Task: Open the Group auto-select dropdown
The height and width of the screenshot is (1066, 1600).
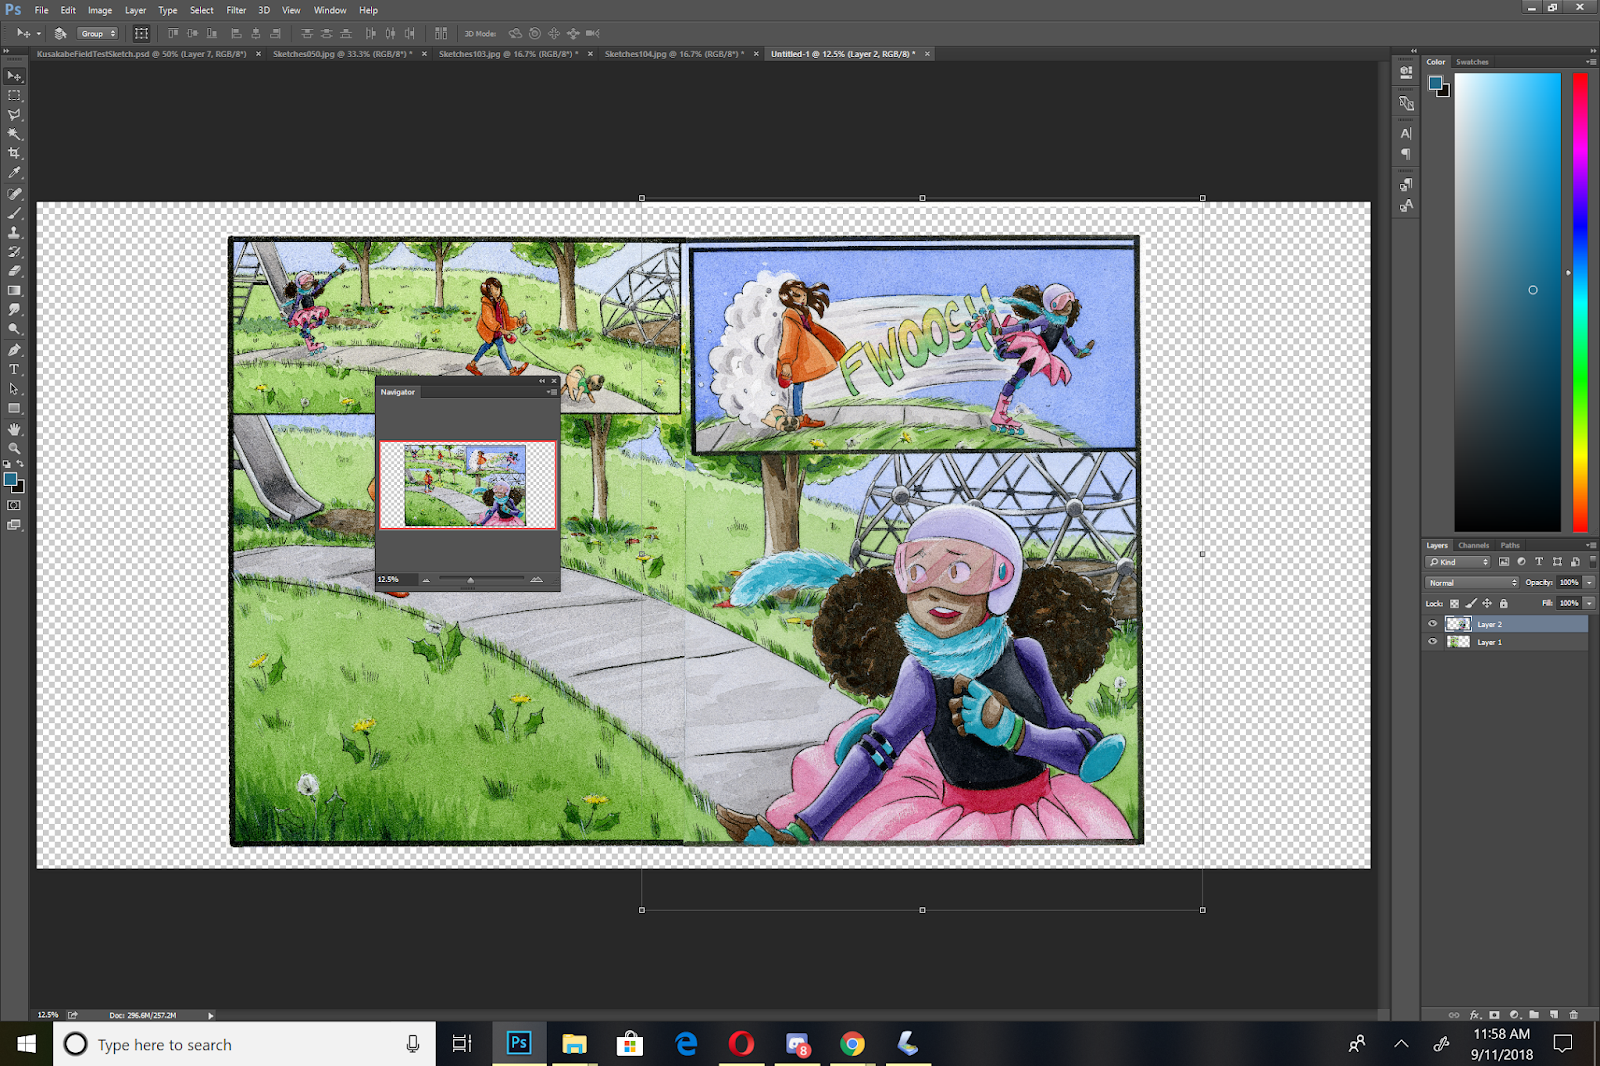Action: pyautogui.click(x=98, y=33)
